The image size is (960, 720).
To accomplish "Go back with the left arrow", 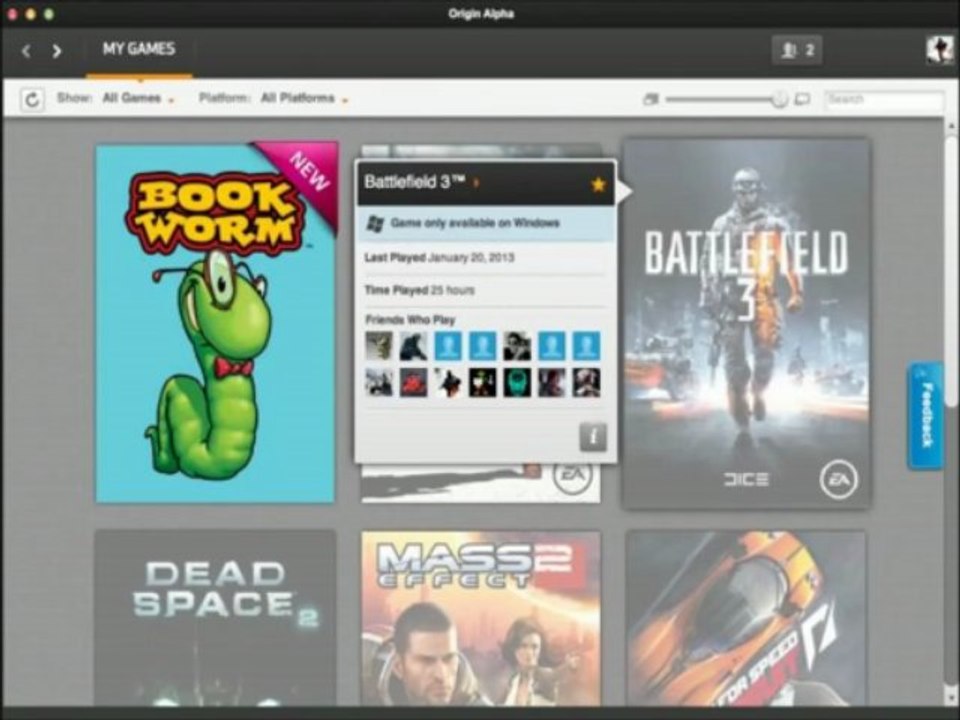I will [26, 51].
